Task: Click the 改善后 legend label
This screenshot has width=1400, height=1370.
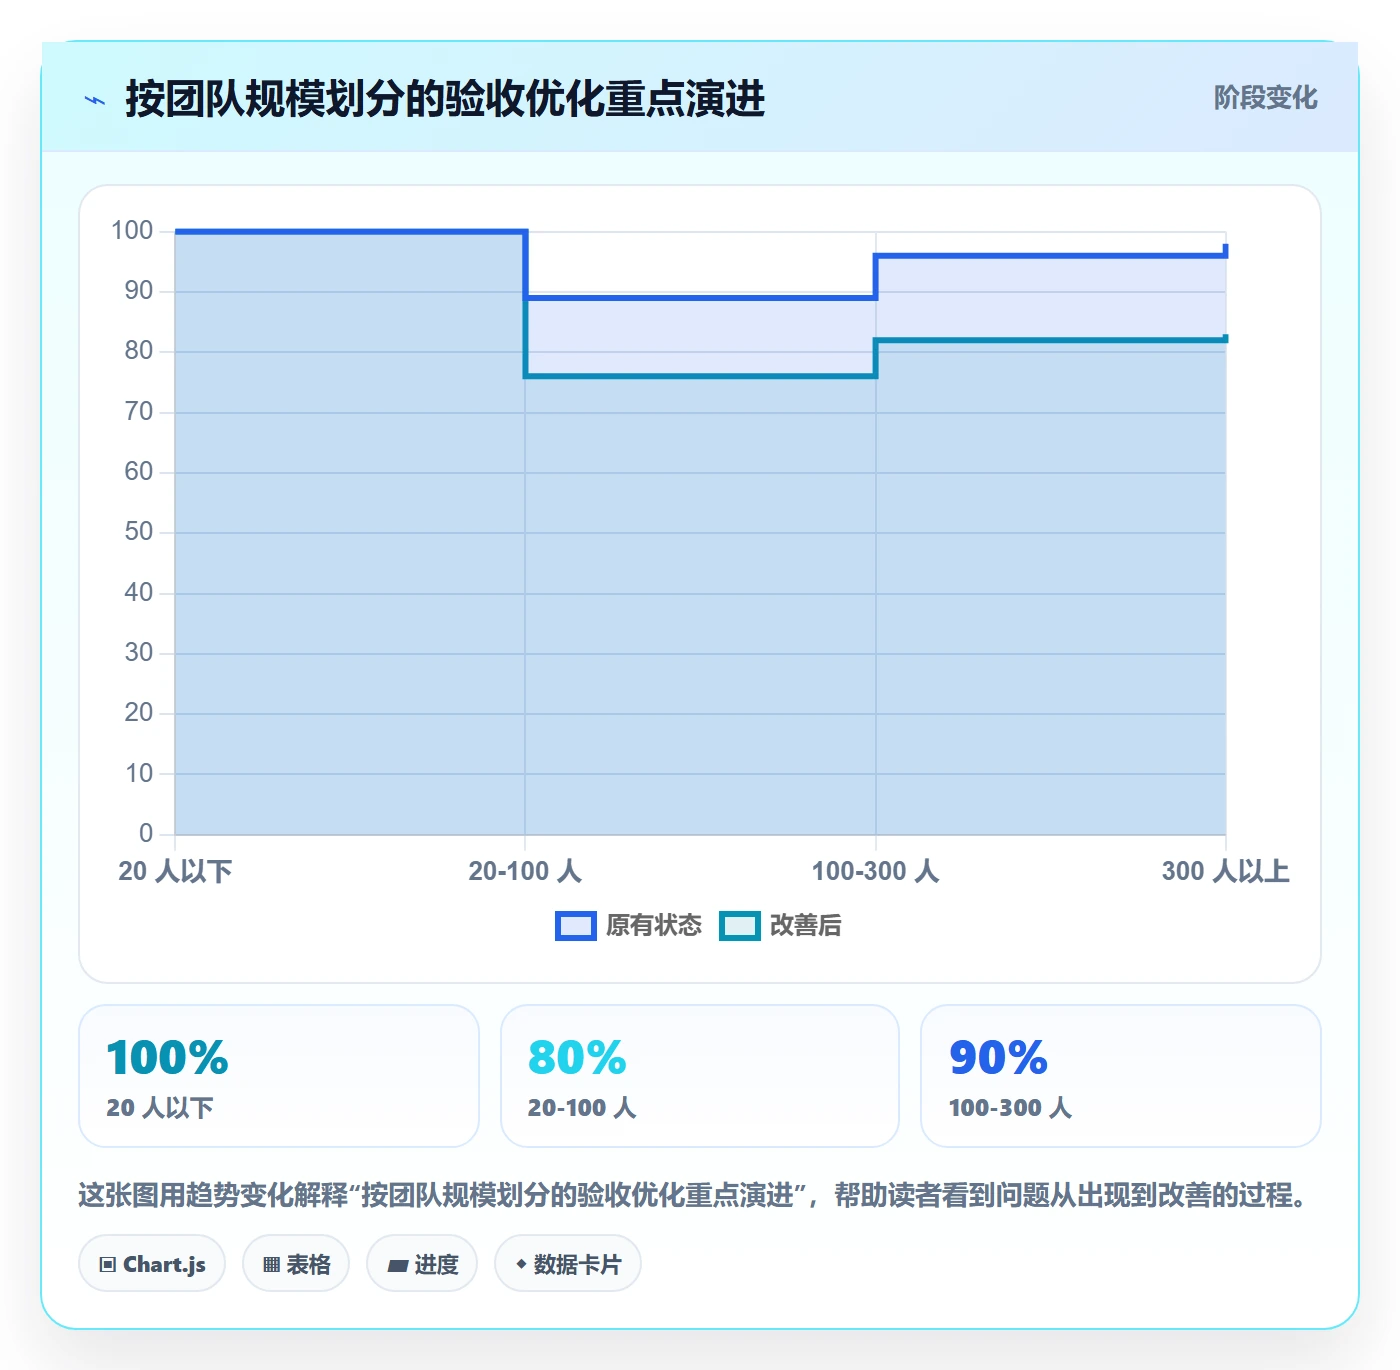Action: coord(806,926)
